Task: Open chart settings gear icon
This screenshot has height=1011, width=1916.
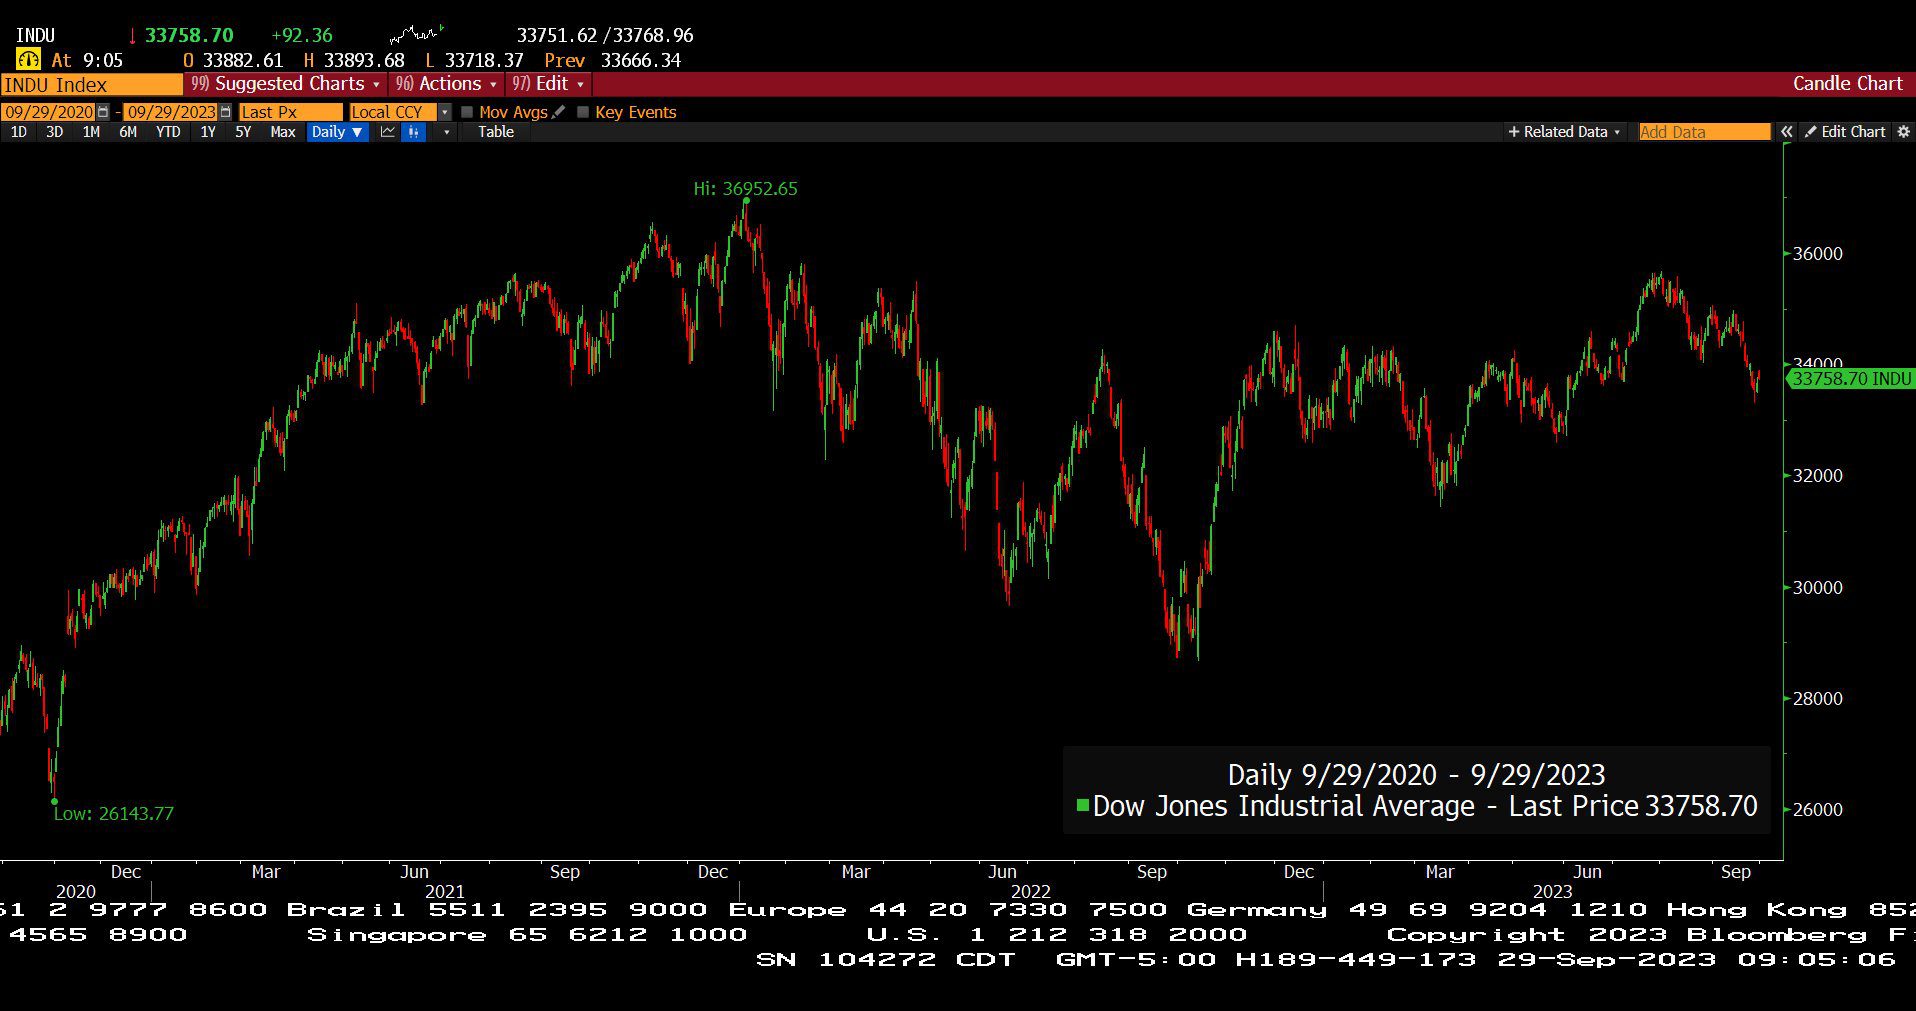Action: click(x=1903, y=132)
